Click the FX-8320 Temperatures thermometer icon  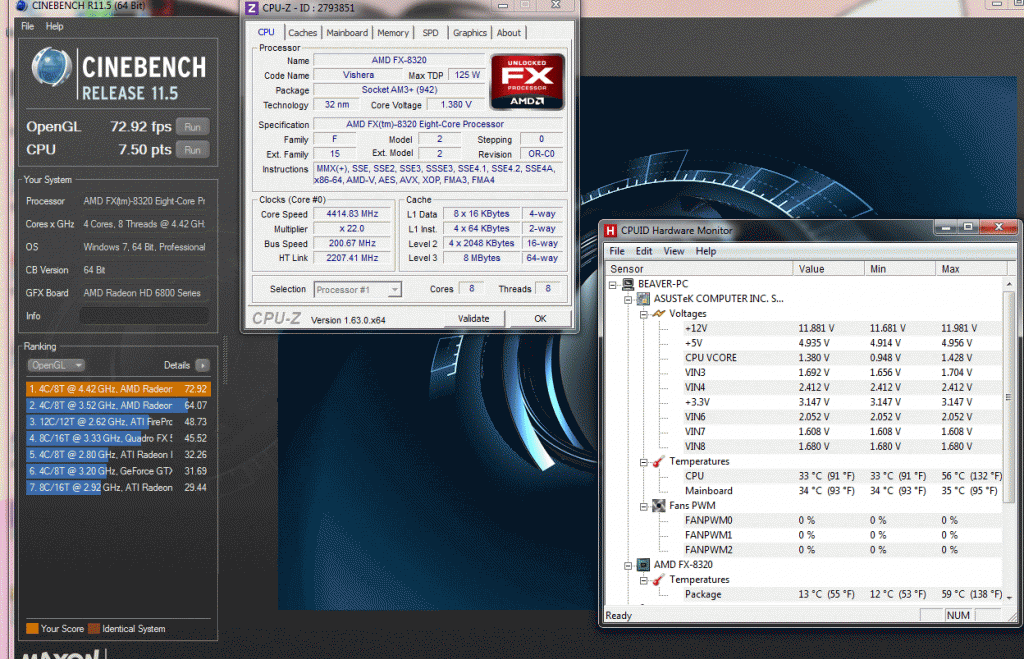click(659, 580)
